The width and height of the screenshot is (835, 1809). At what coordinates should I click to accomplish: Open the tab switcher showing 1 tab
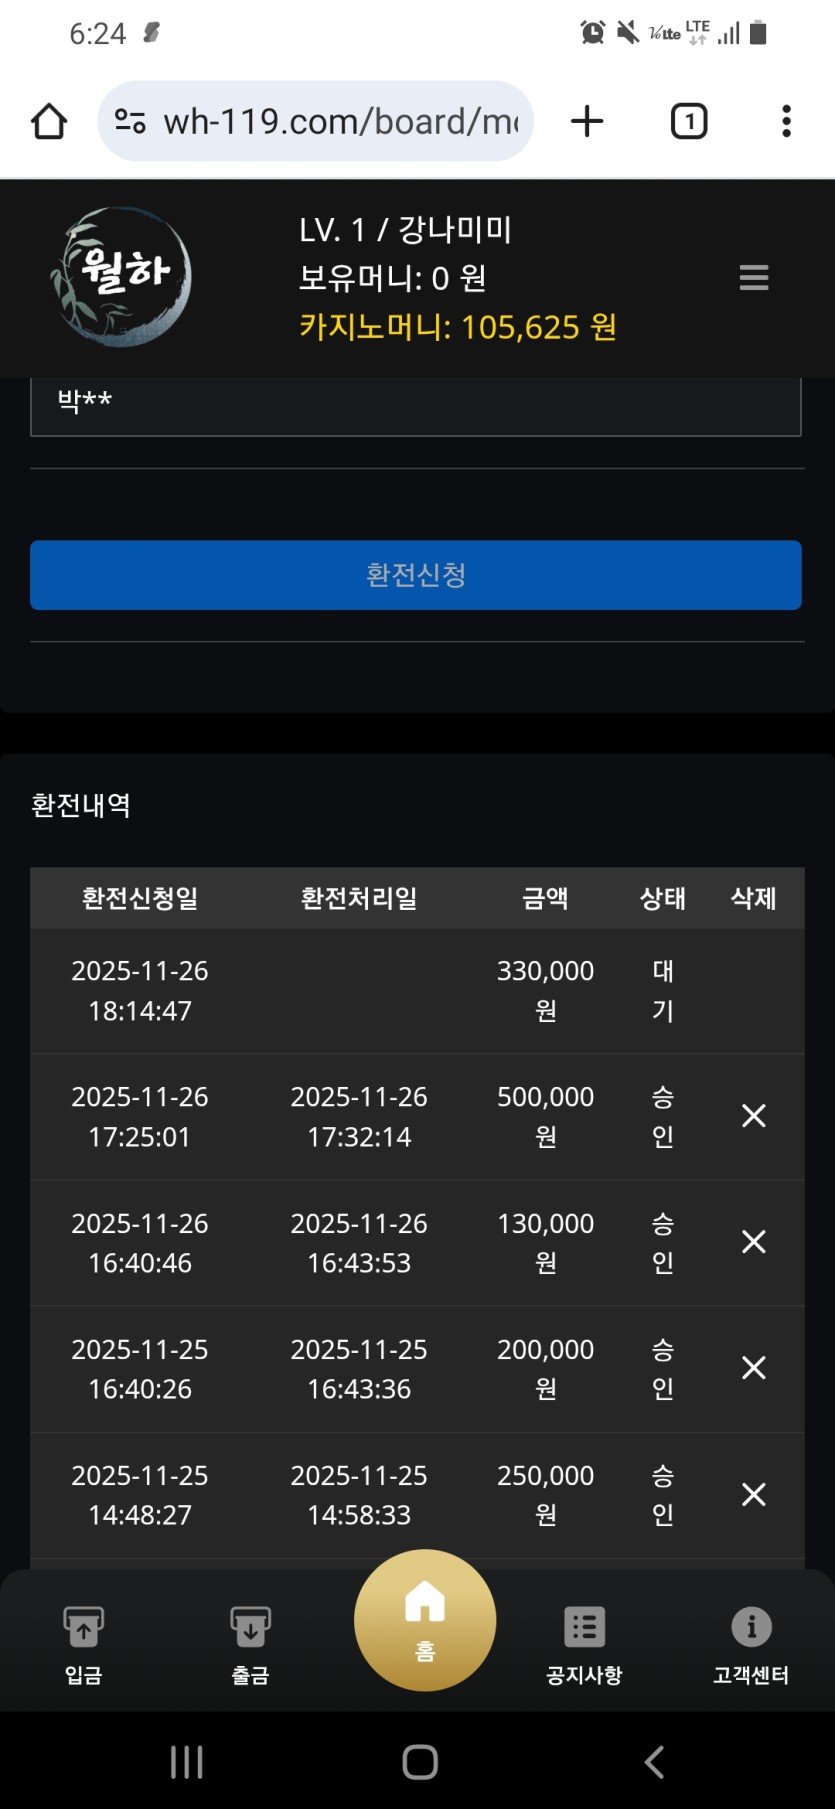[688, 122]
